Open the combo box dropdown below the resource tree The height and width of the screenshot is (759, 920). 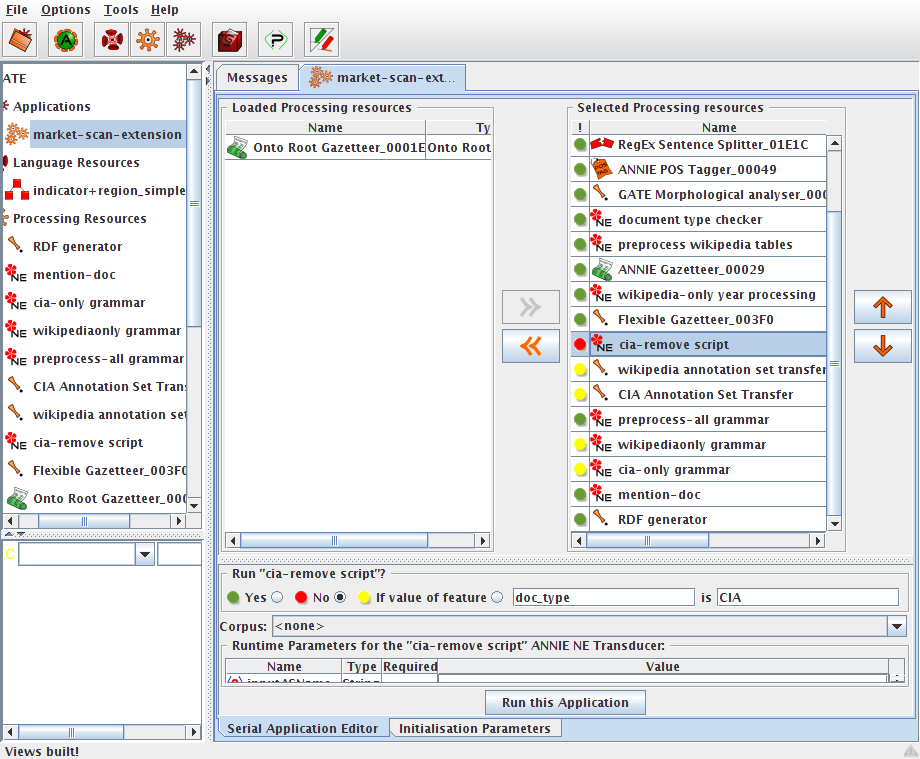[x=144, y=554]
